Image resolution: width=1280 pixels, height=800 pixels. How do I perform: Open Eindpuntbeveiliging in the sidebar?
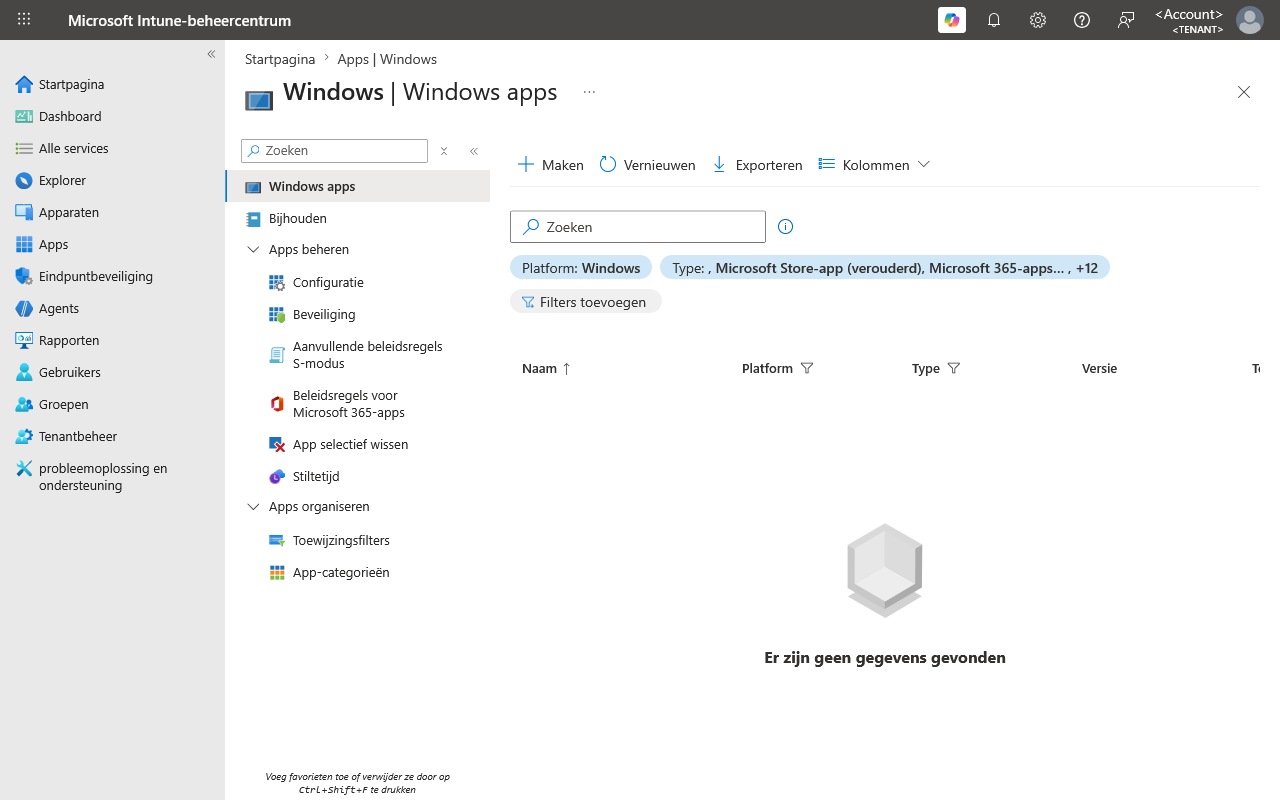[112, 276]
